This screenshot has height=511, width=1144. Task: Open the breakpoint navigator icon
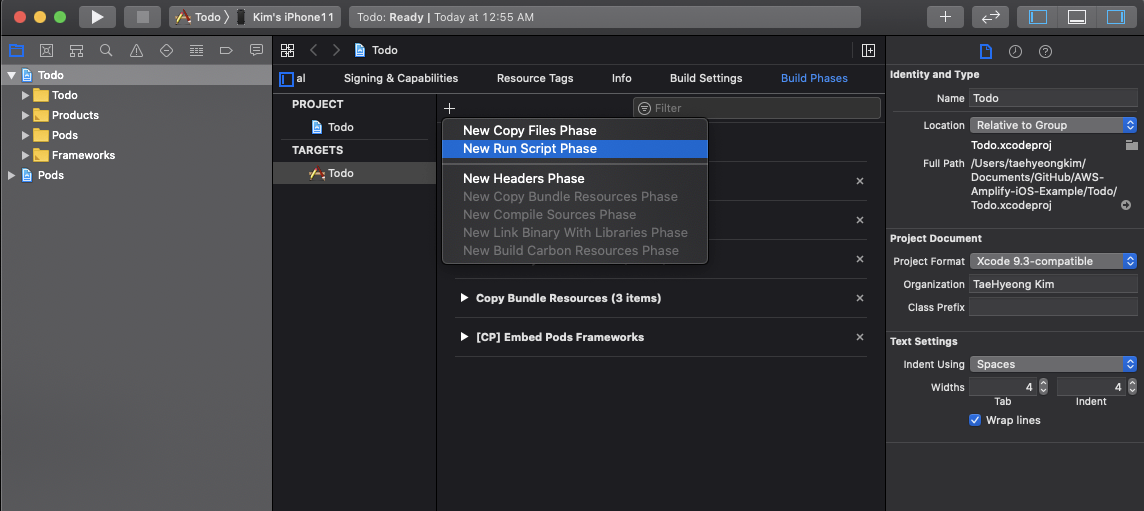(226, 50)
